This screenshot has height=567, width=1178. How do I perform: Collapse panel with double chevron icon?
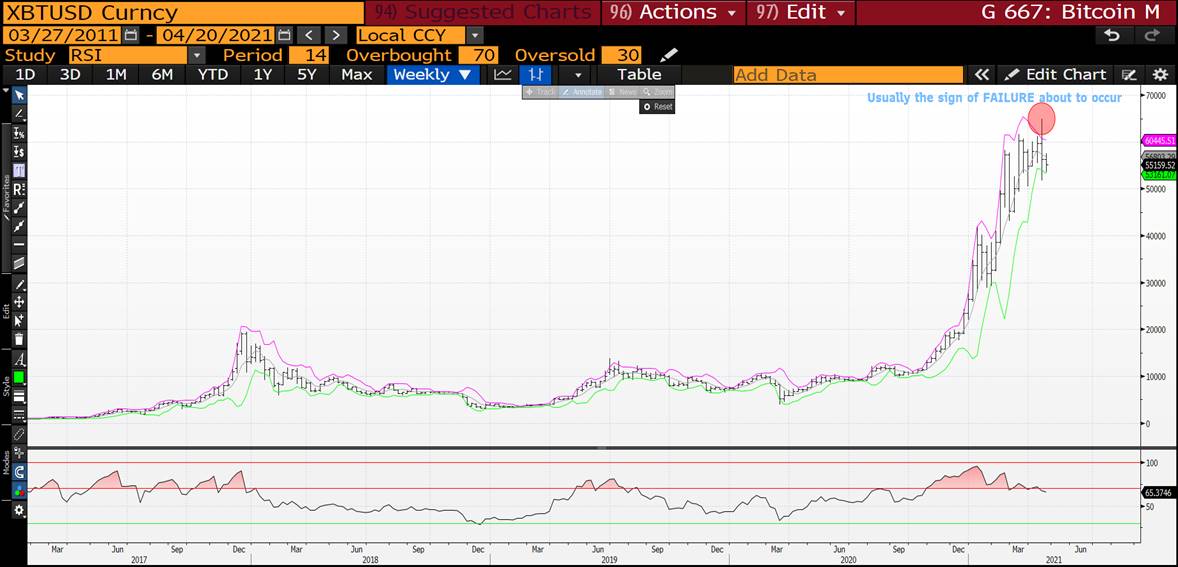[980, 74]
